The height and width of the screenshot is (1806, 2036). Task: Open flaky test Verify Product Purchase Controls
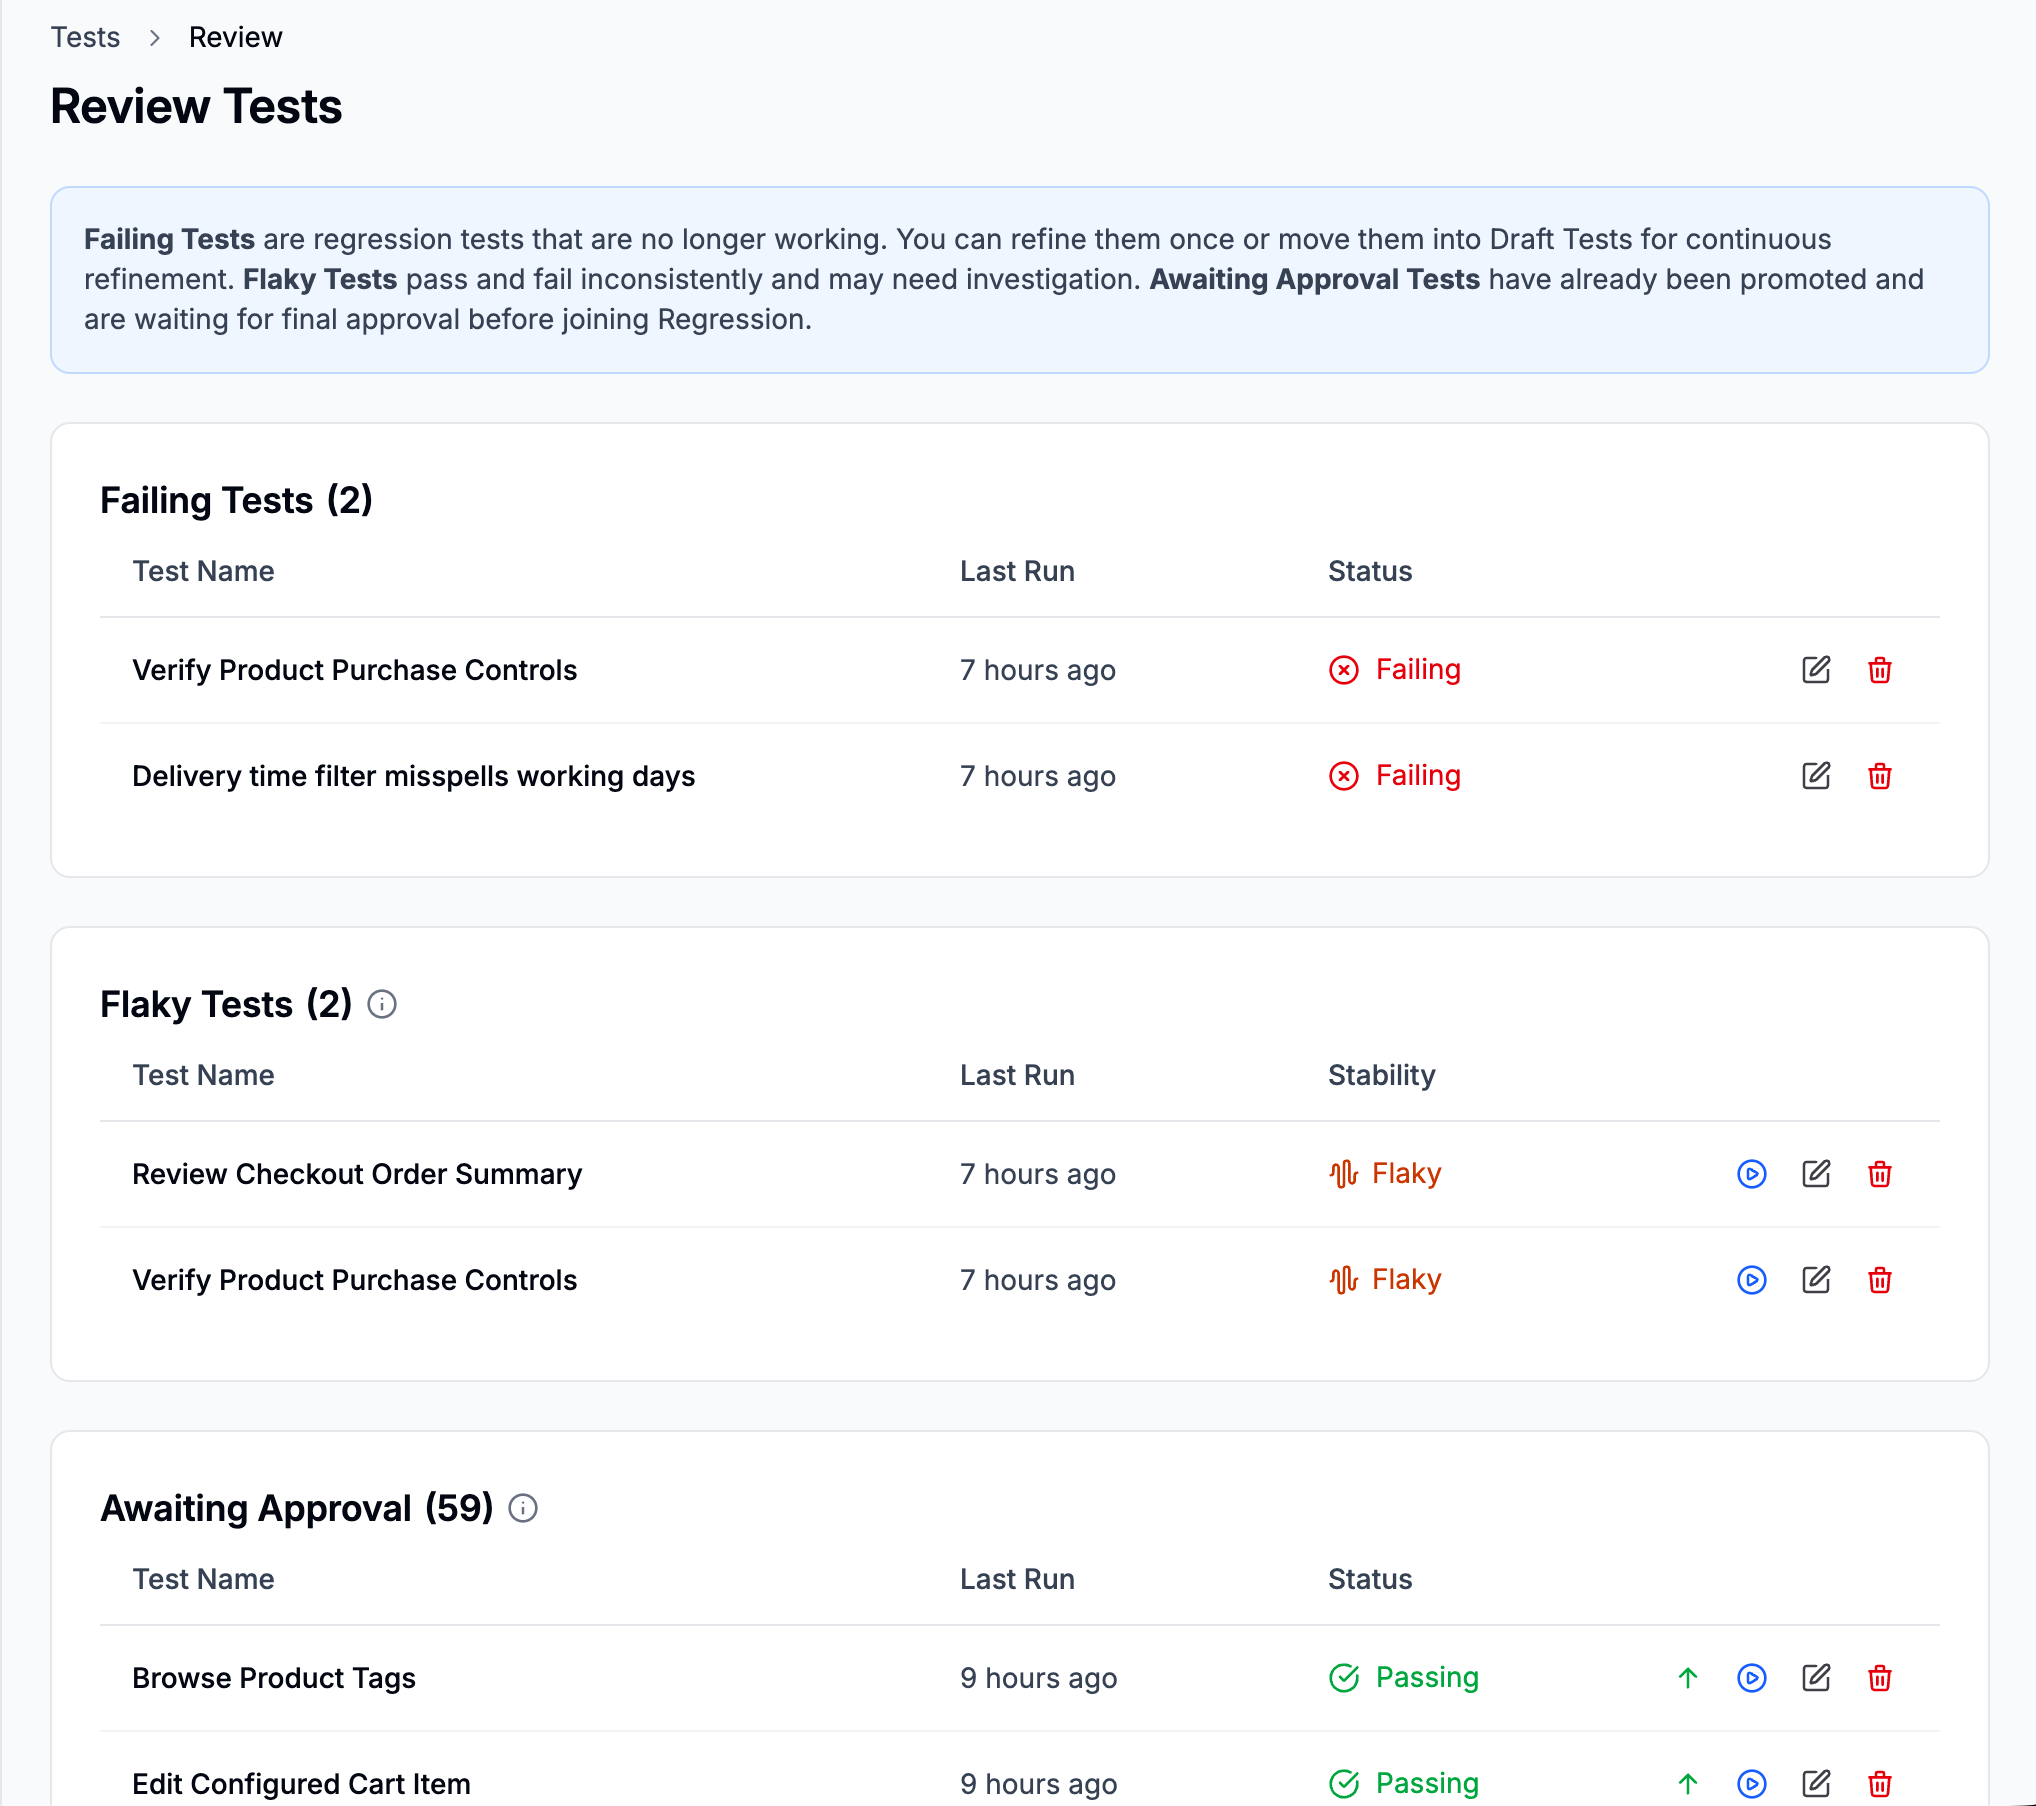point(355,1280)
